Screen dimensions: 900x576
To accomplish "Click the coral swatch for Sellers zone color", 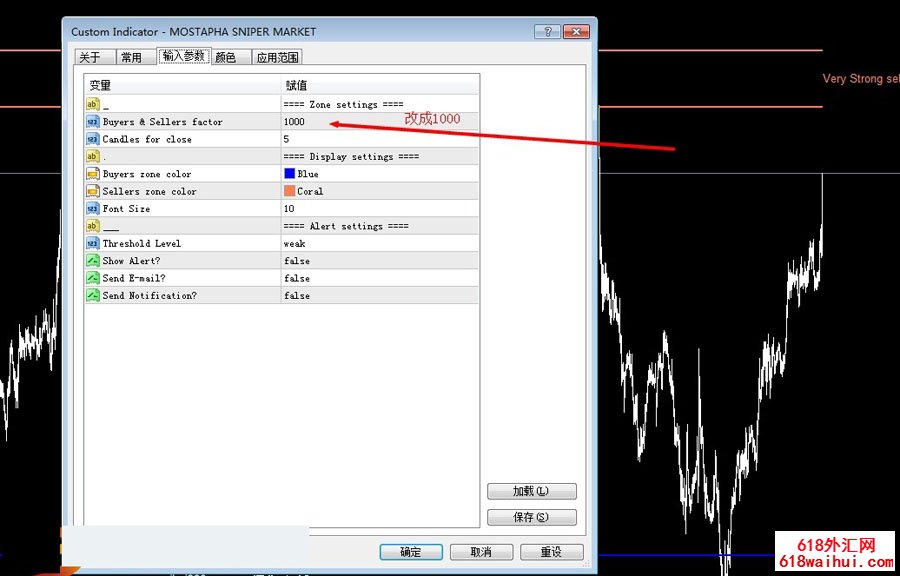I will click(x=289, y=191).
